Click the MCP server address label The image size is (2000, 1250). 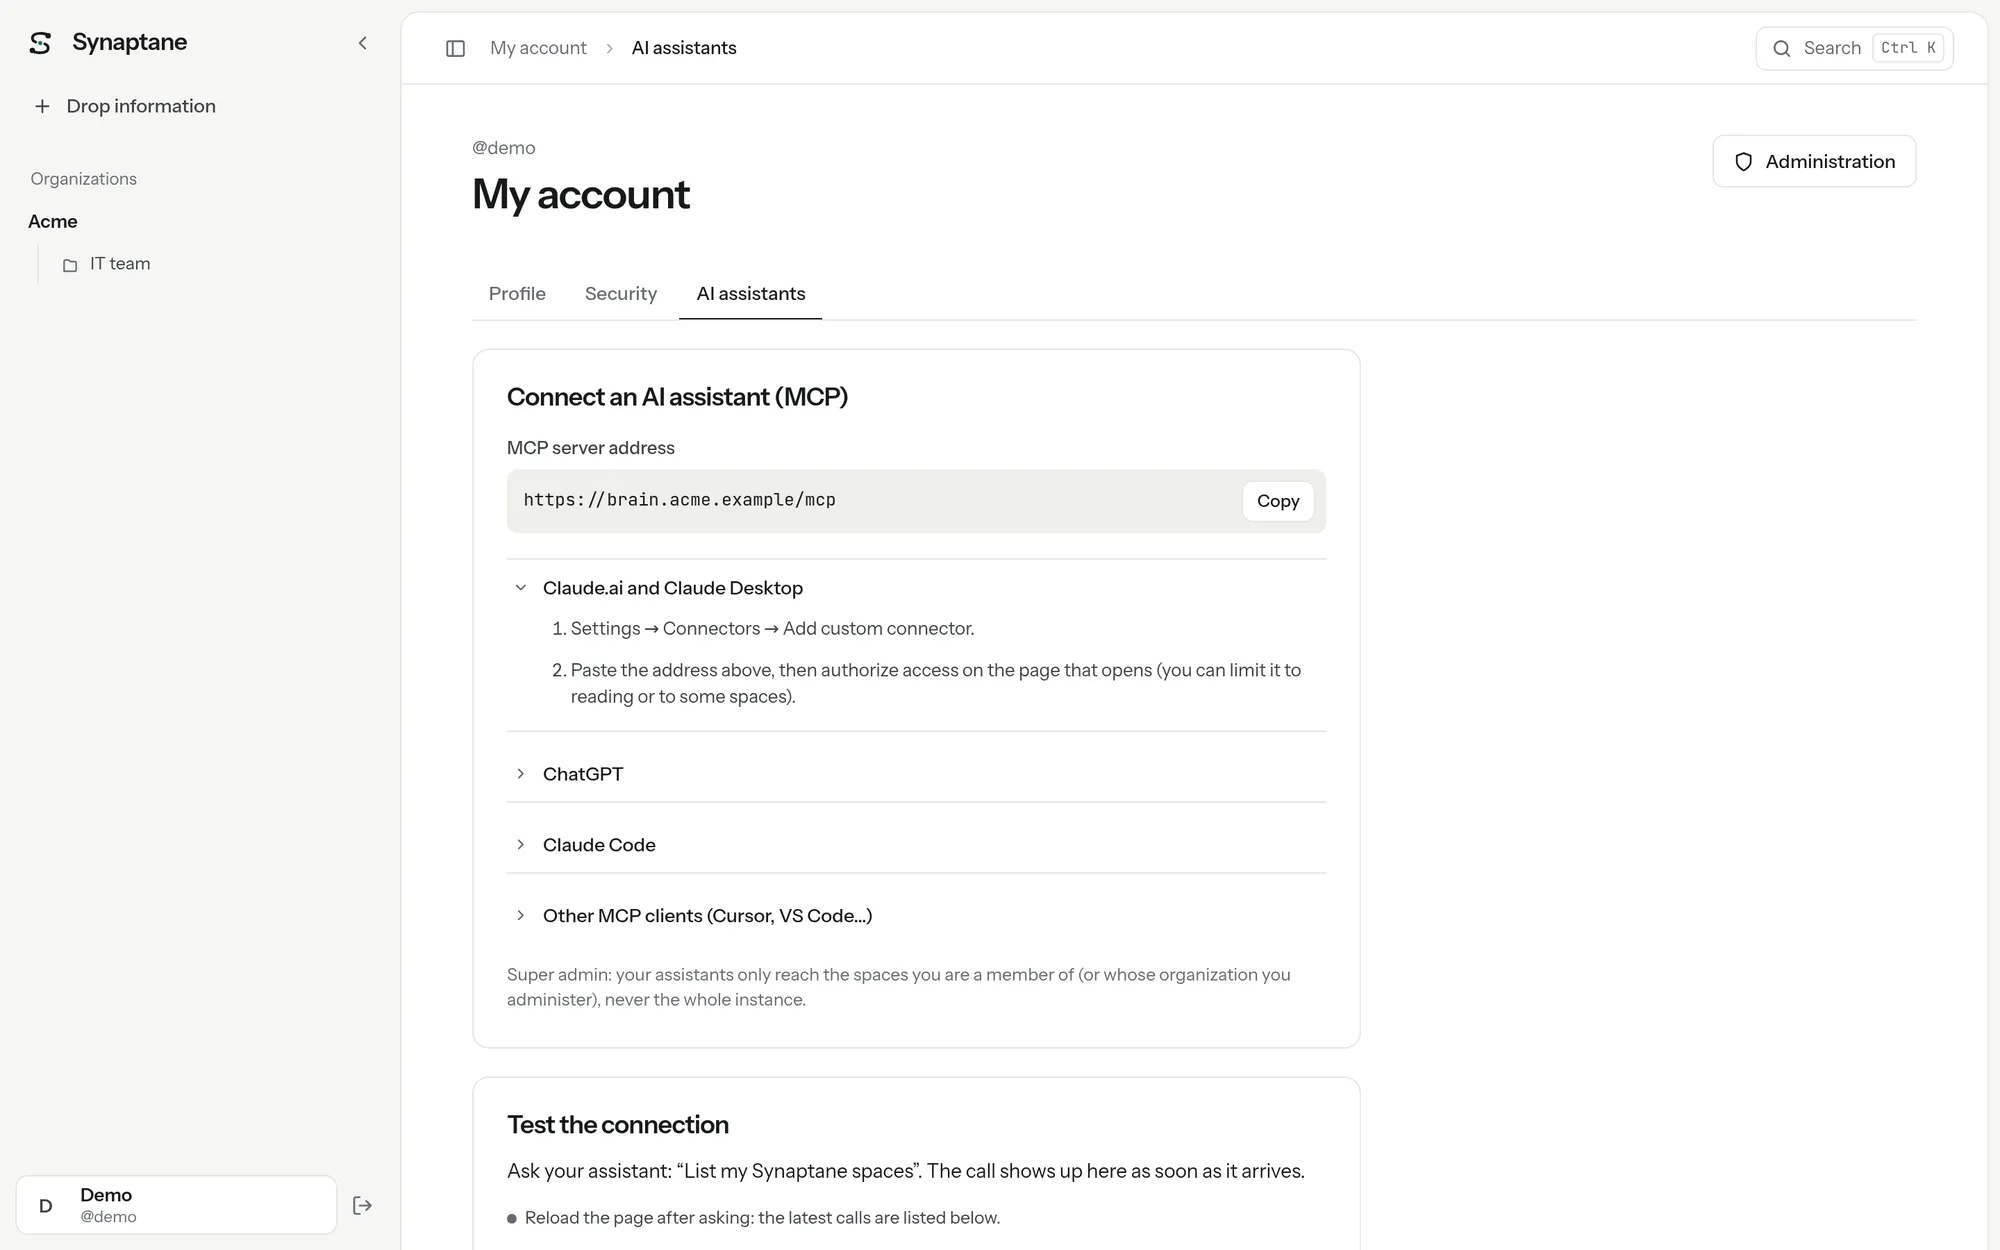coord(591,448)
